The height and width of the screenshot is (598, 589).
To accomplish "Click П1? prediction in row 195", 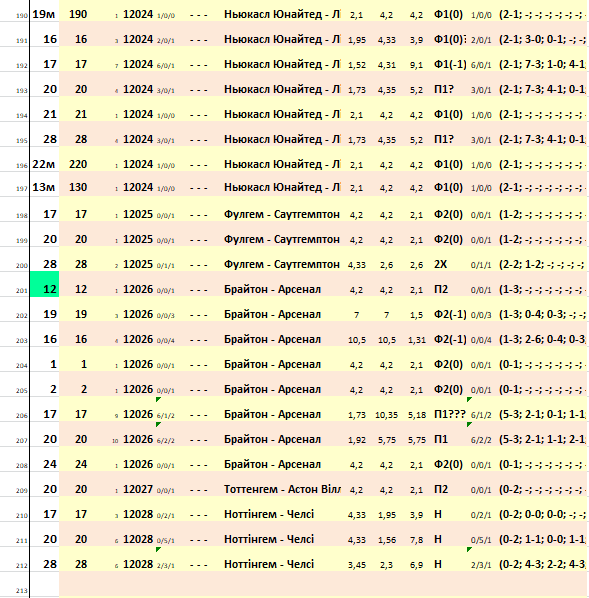I will click(444, 139).
